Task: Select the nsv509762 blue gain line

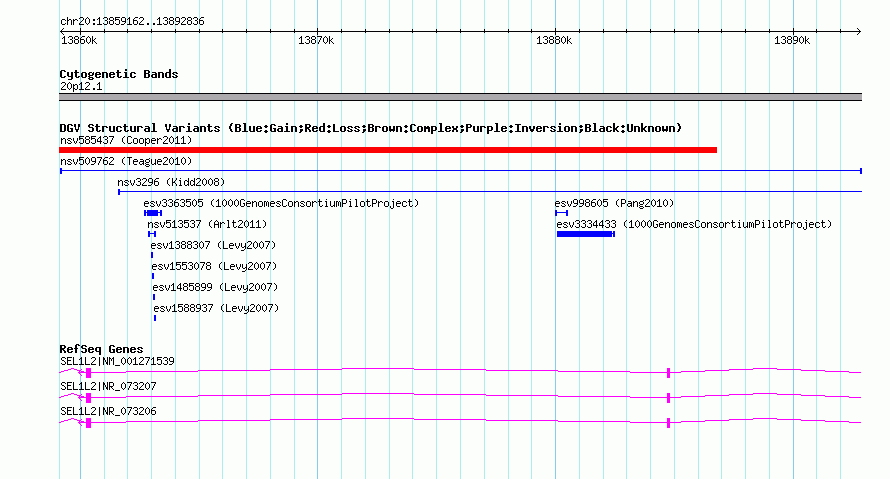Action: [x=461, y=171]
